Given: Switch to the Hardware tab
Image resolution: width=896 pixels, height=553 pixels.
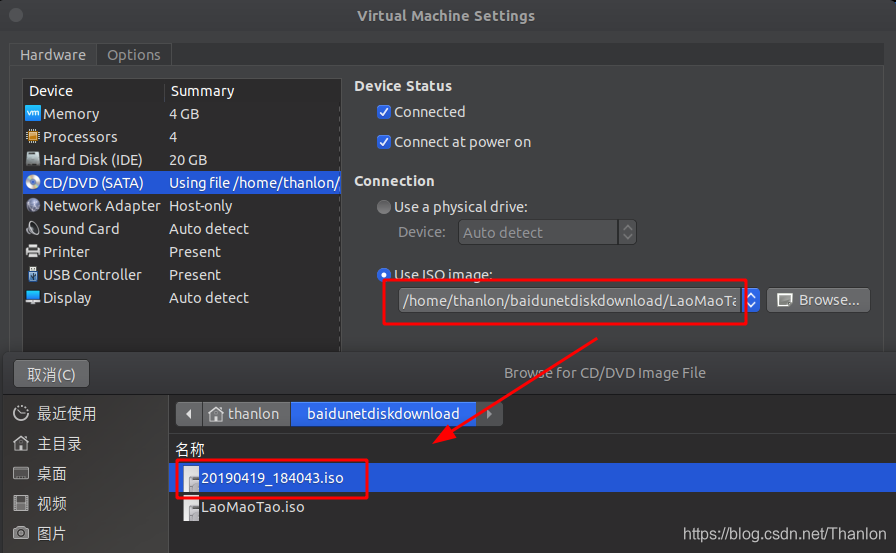Looking at the screenshot, I should point(53,55).
